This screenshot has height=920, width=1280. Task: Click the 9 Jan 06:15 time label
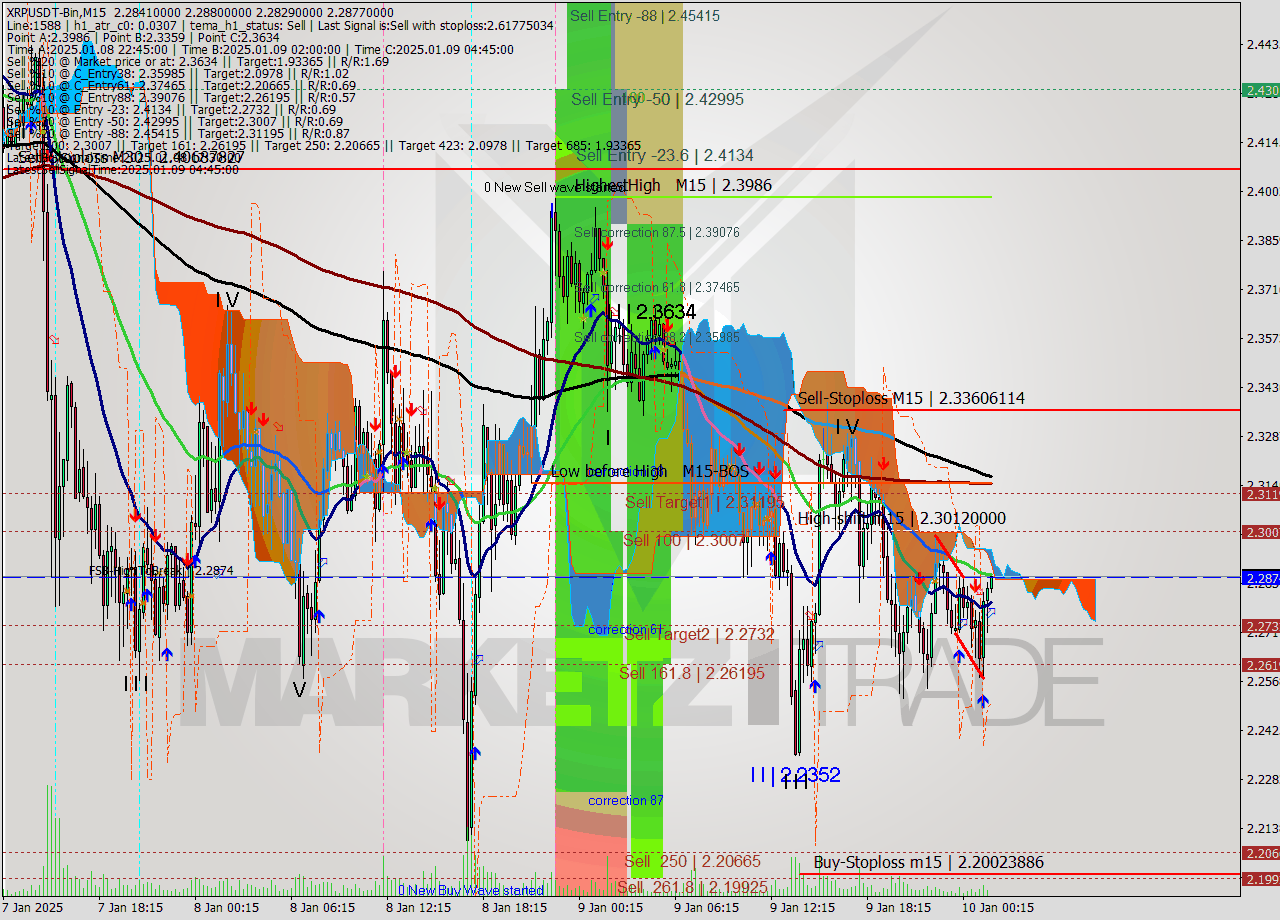click(706, 908)
